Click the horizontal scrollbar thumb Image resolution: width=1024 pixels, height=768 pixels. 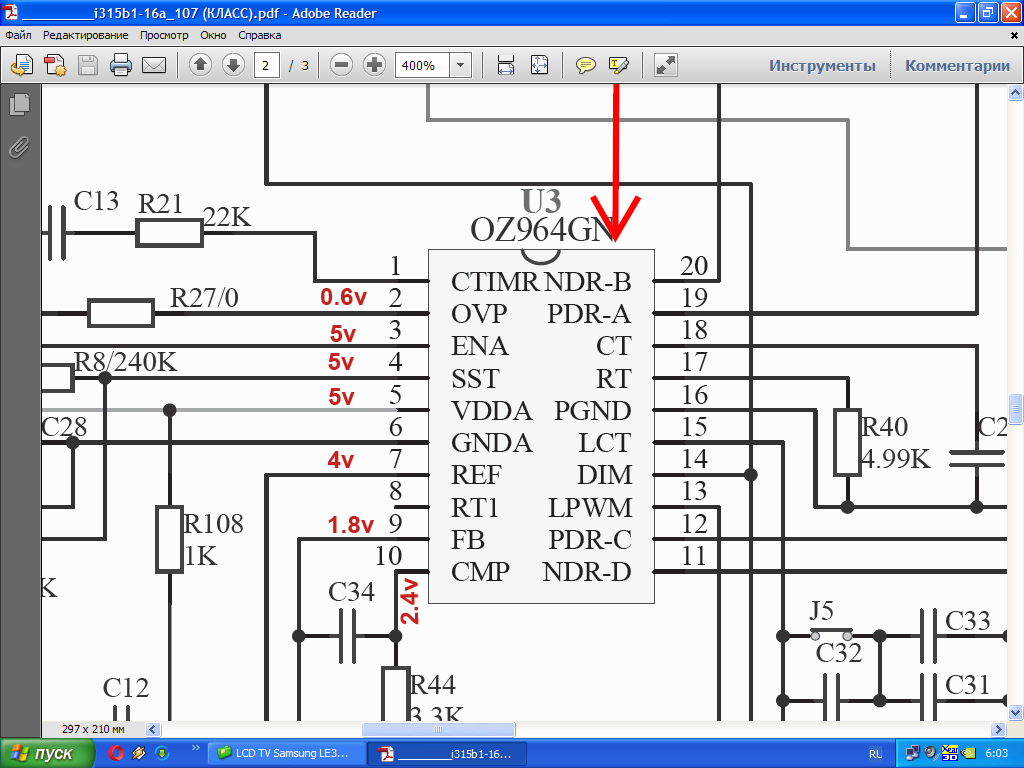[438, 729]
